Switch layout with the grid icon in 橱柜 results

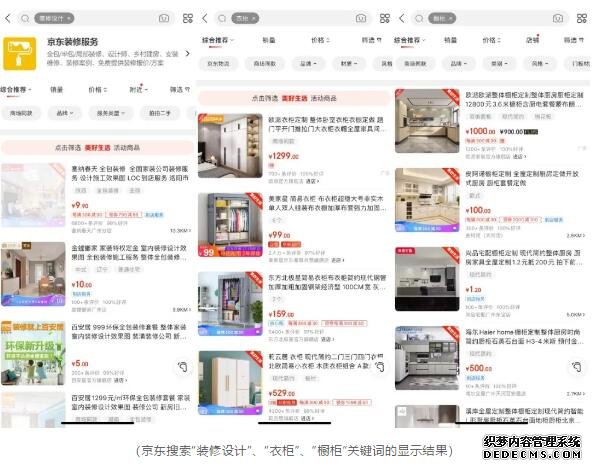point(581,18)
